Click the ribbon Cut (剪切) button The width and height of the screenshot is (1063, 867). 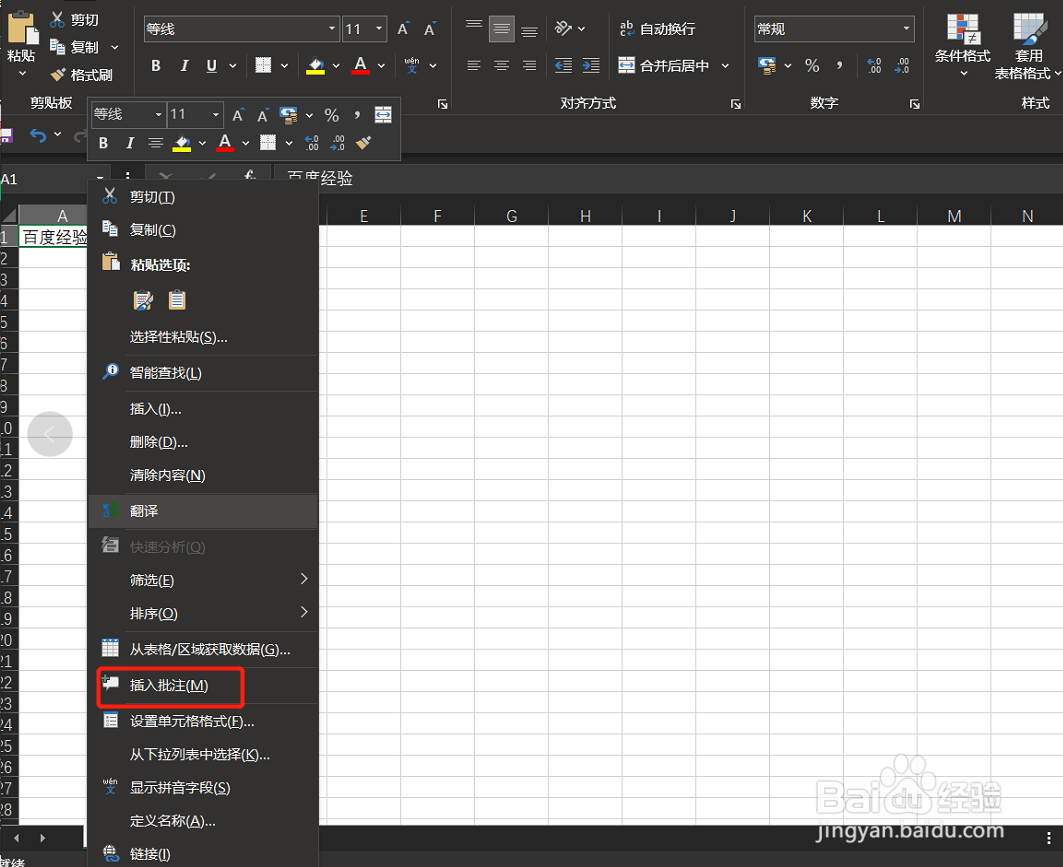pos(75,20)
